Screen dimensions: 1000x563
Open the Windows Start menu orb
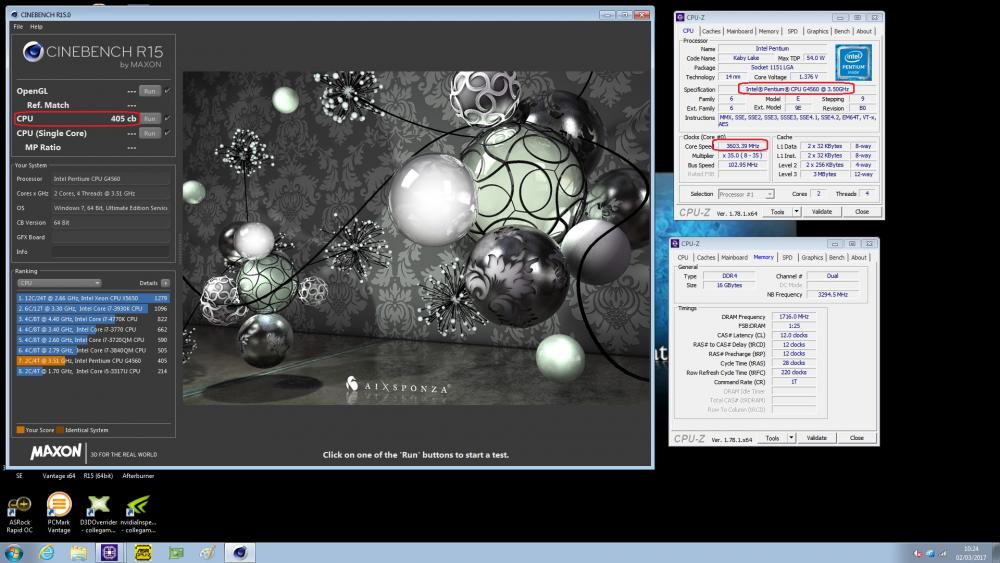click(x=14, y=553)
